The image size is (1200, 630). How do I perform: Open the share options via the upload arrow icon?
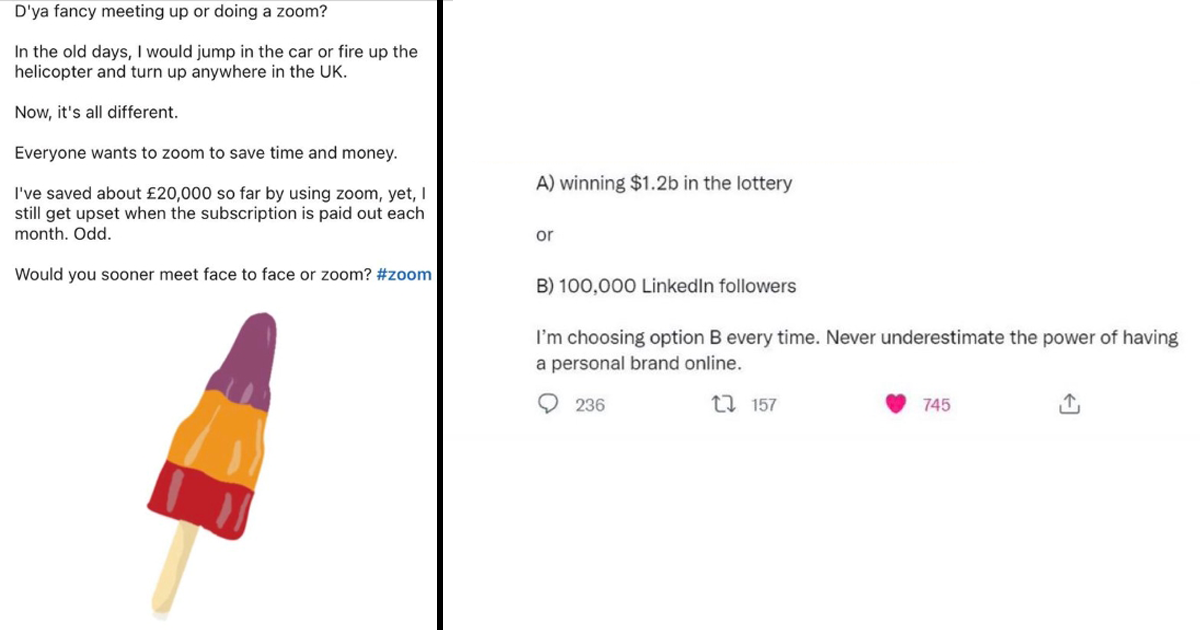tap(1069, 403)
